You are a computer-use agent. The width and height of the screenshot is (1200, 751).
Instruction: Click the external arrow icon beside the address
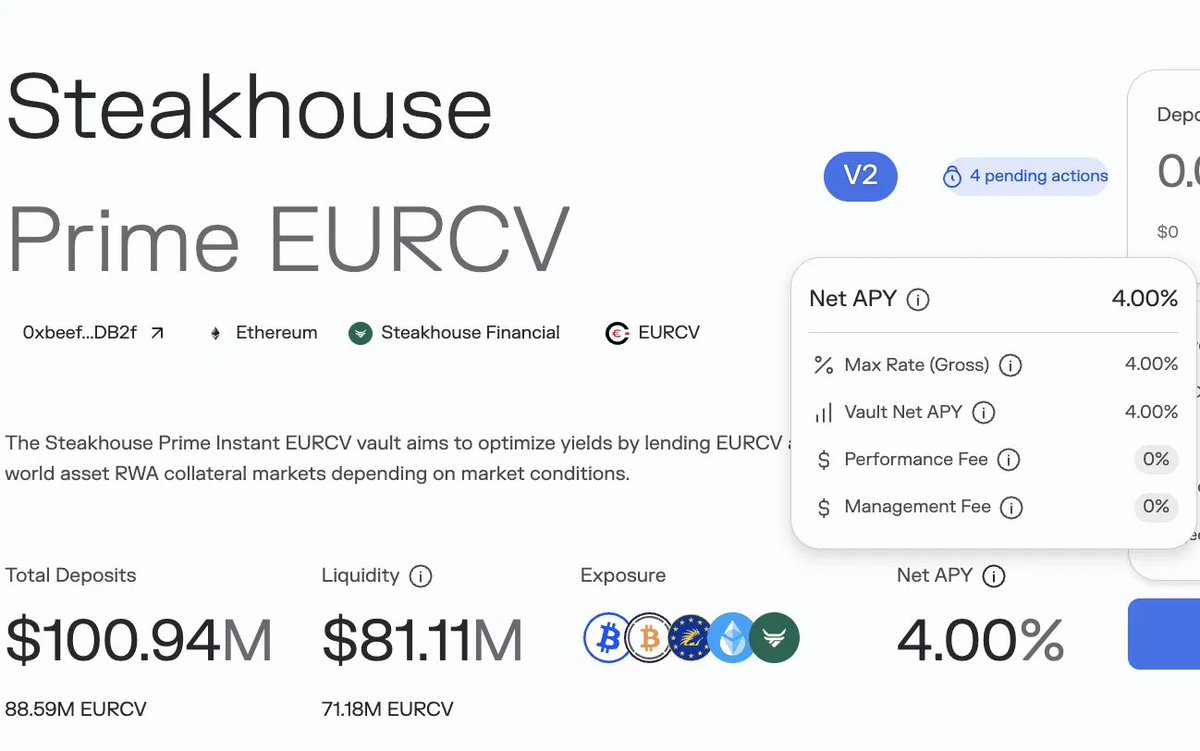(157, 333)
